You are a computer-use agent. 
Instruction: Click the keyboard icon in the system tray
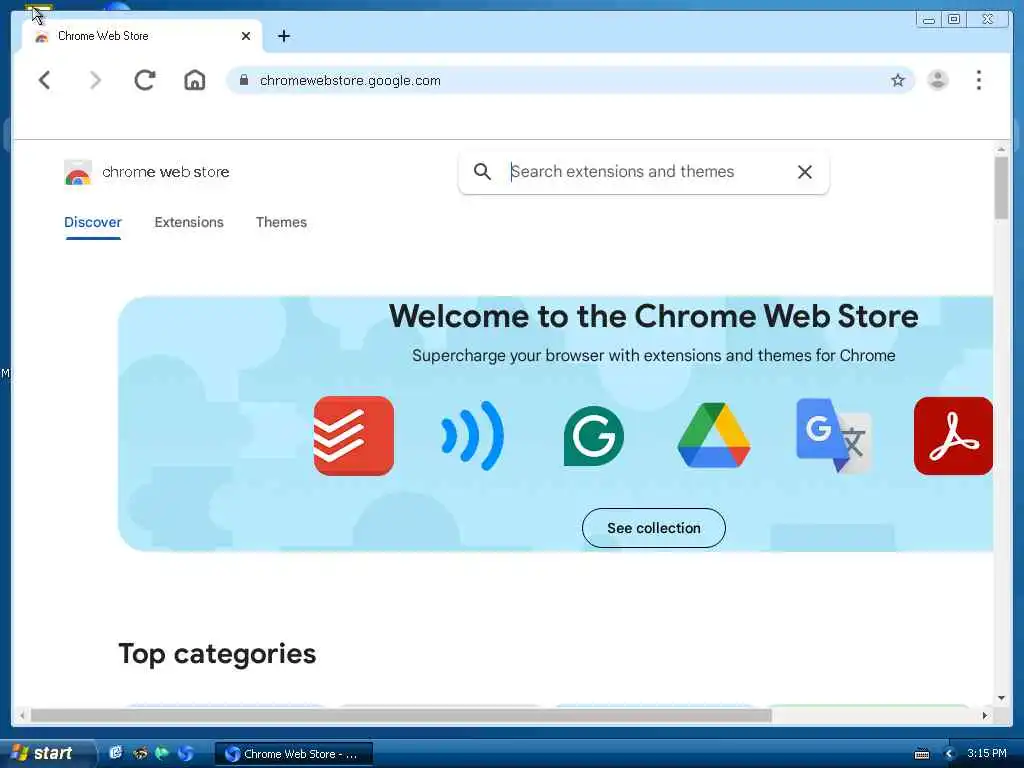point(921,754)
